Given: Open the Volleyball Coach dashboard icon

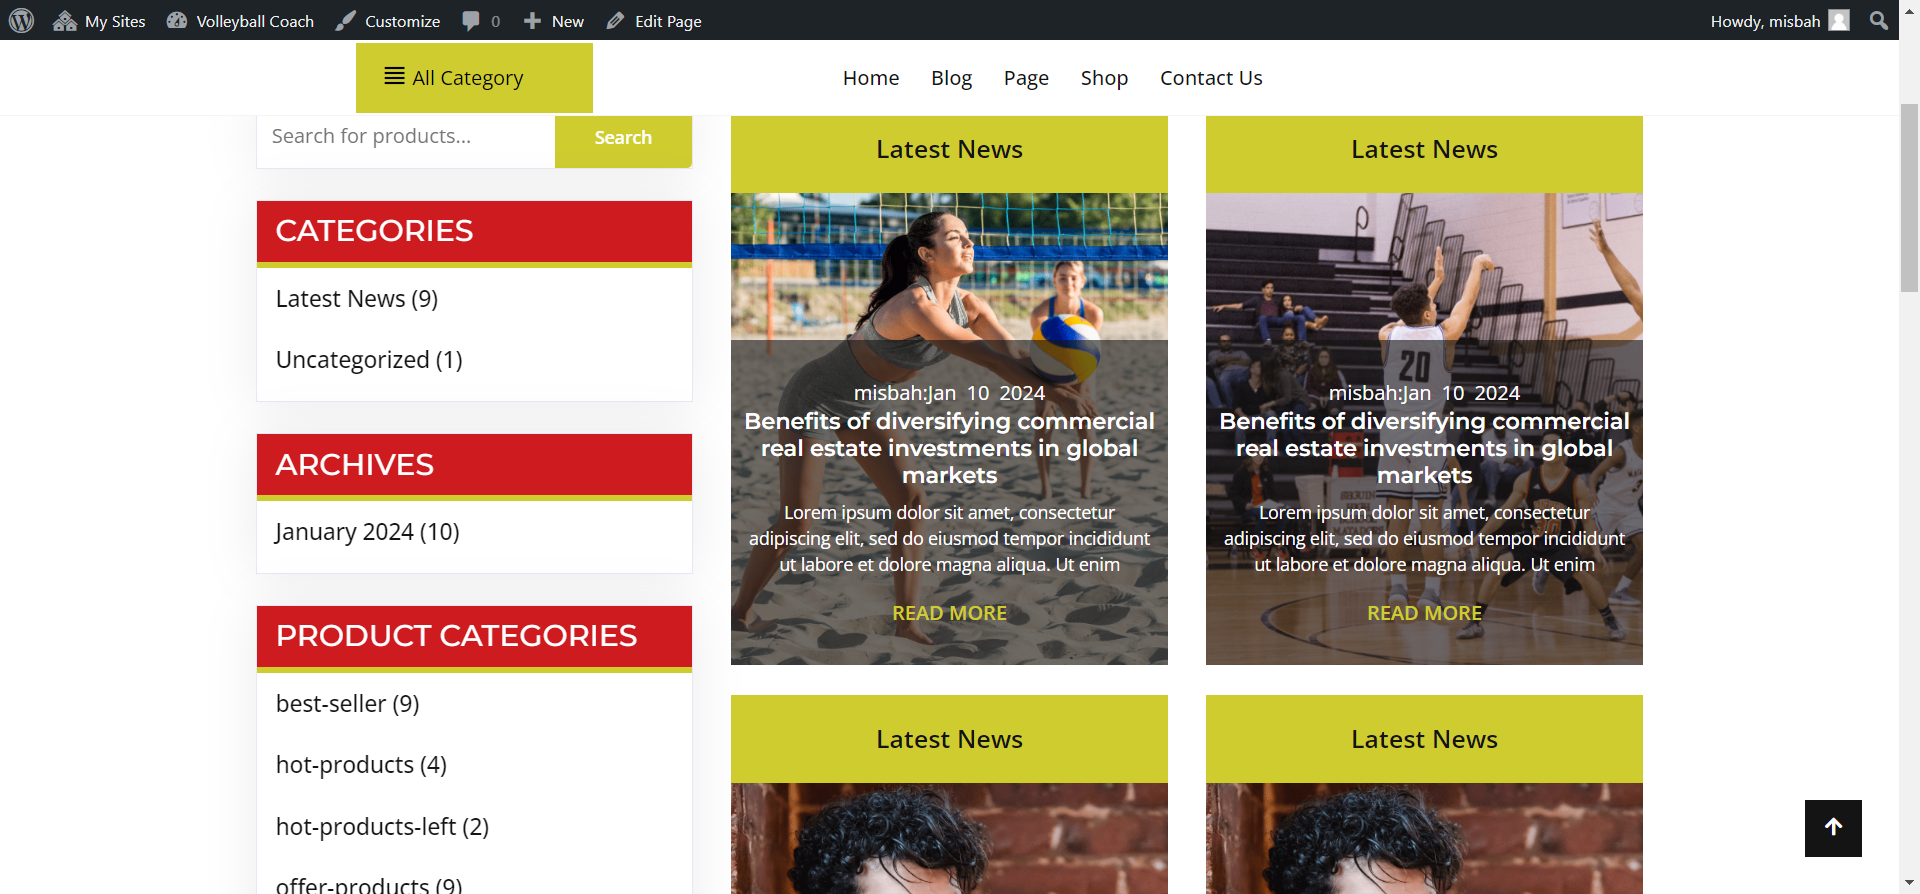Looking at the screenshot, I should click(177, 21).
